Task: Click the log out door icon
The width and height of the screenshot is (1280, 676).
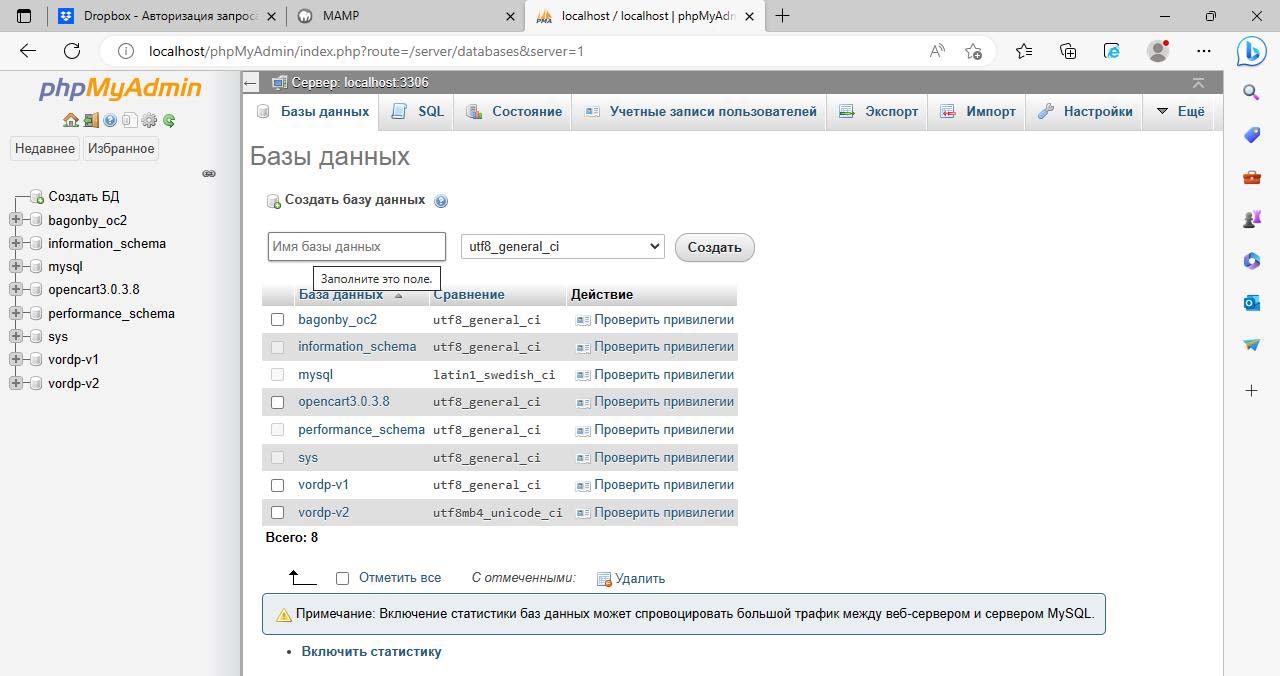Action: (x=91, y=120)
